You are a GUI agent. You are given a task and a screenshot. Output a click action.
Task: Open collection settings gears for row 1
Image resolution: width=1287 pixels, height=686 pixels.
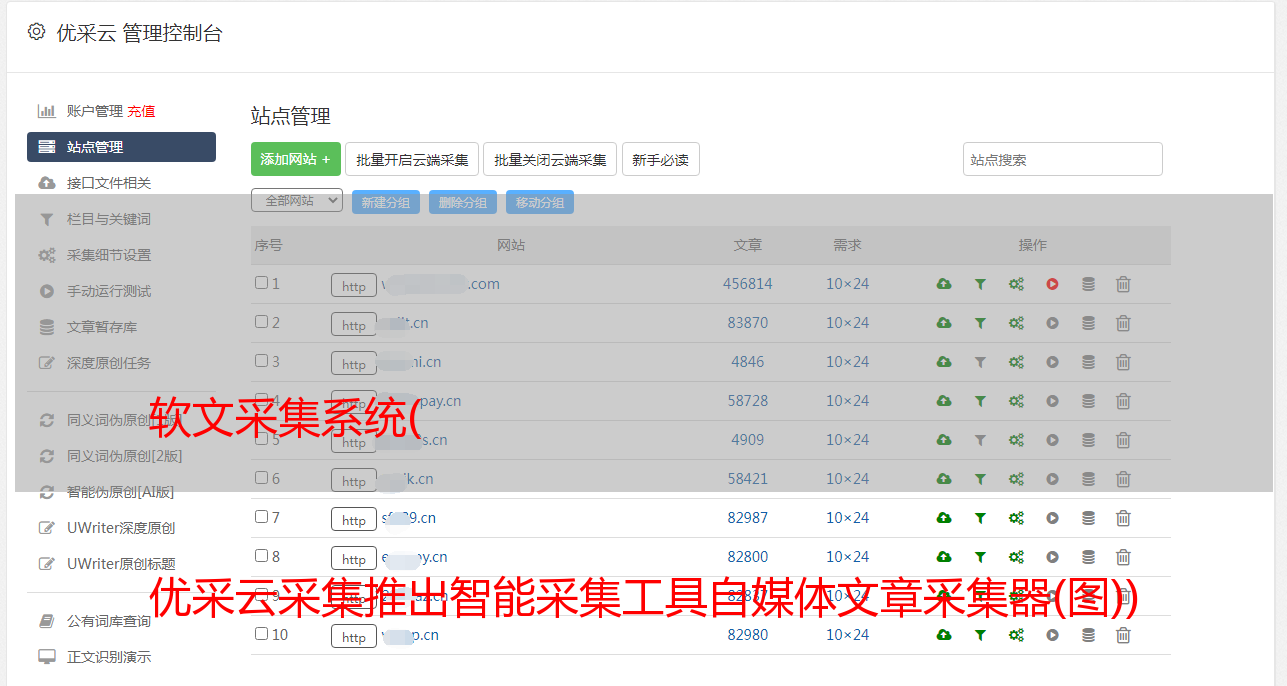(1016, 284)
